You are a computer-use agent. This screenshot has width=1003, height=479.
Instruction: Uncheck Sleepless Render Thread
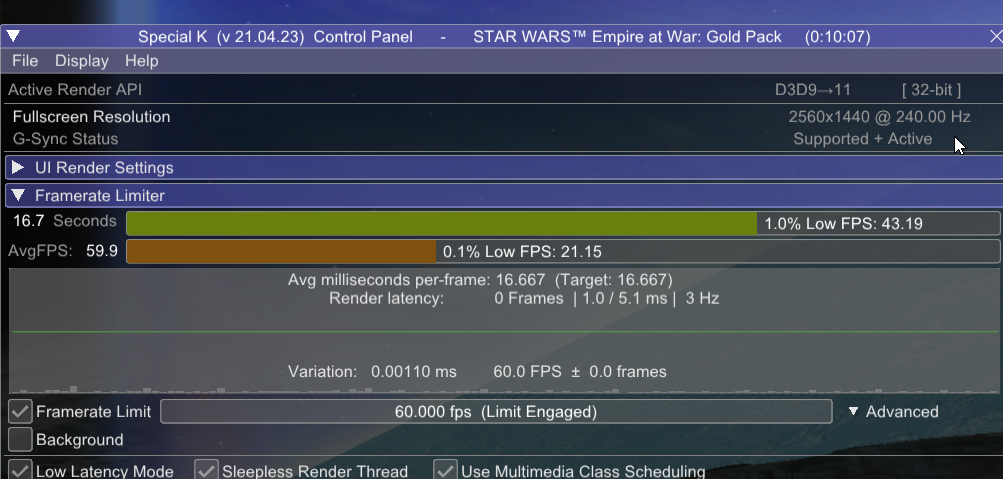(206, 471)
